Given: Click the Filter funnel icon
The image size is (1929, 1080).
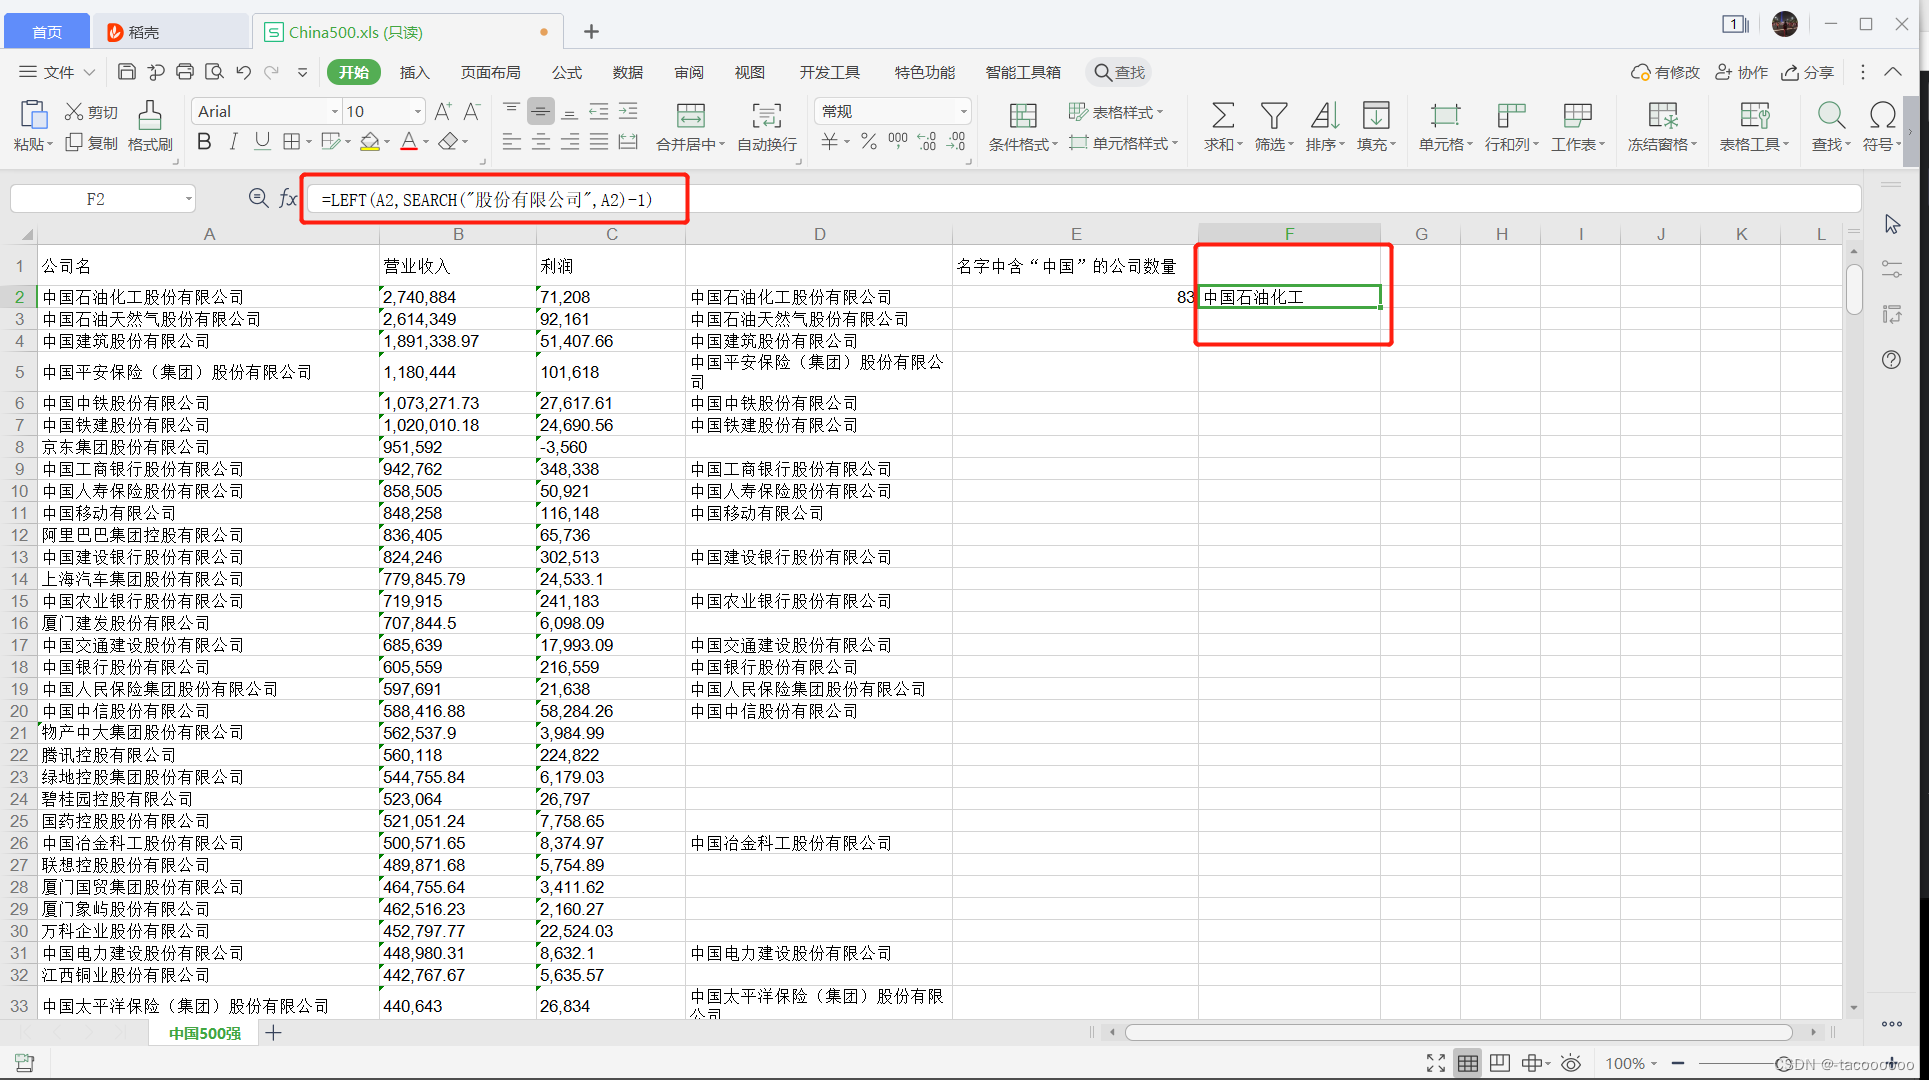Looking at the screenshot, I should click(x=1274, y=115).
